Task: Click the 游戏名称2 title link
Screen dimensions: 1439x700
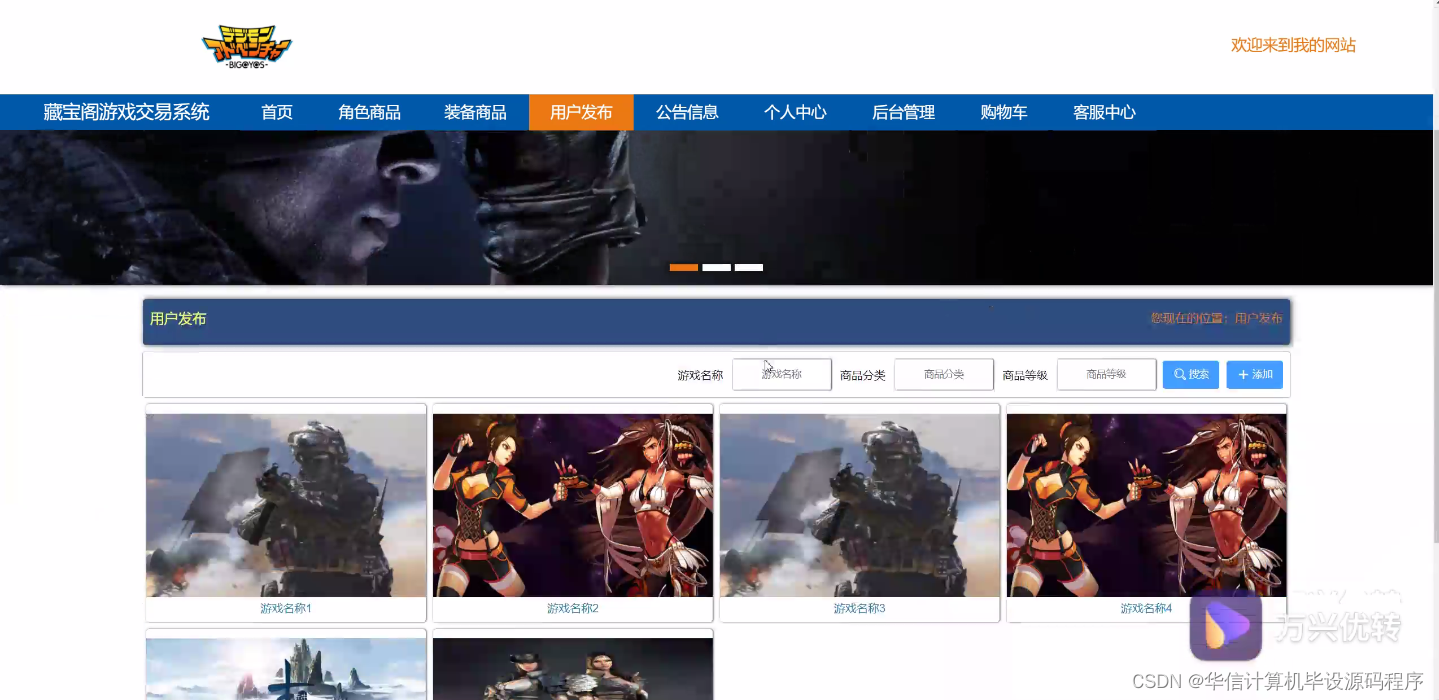Action: 573,608
